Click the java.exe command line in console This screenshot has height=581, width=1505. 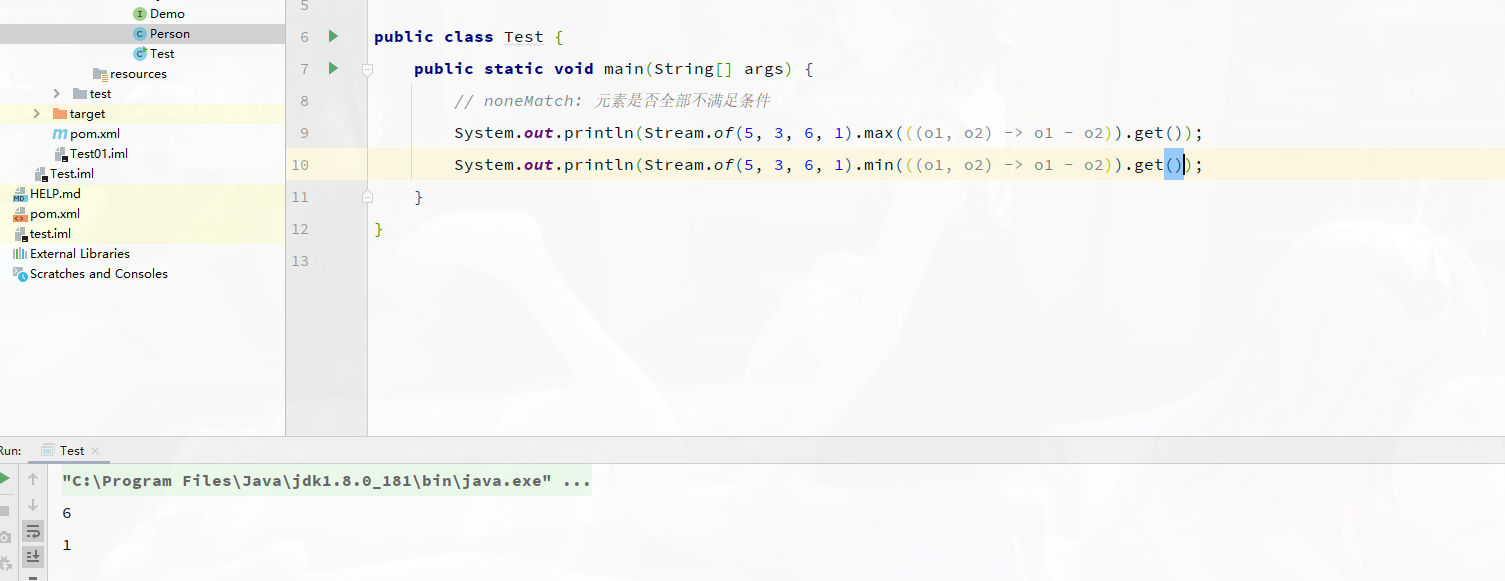(x=326, y=481)
